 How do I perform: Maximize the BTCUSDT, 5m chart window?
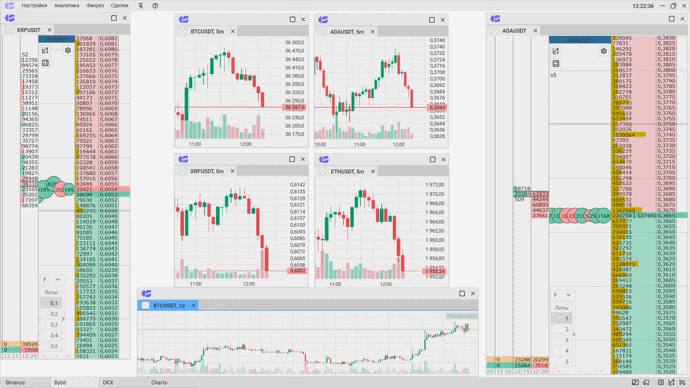point(292,19)
